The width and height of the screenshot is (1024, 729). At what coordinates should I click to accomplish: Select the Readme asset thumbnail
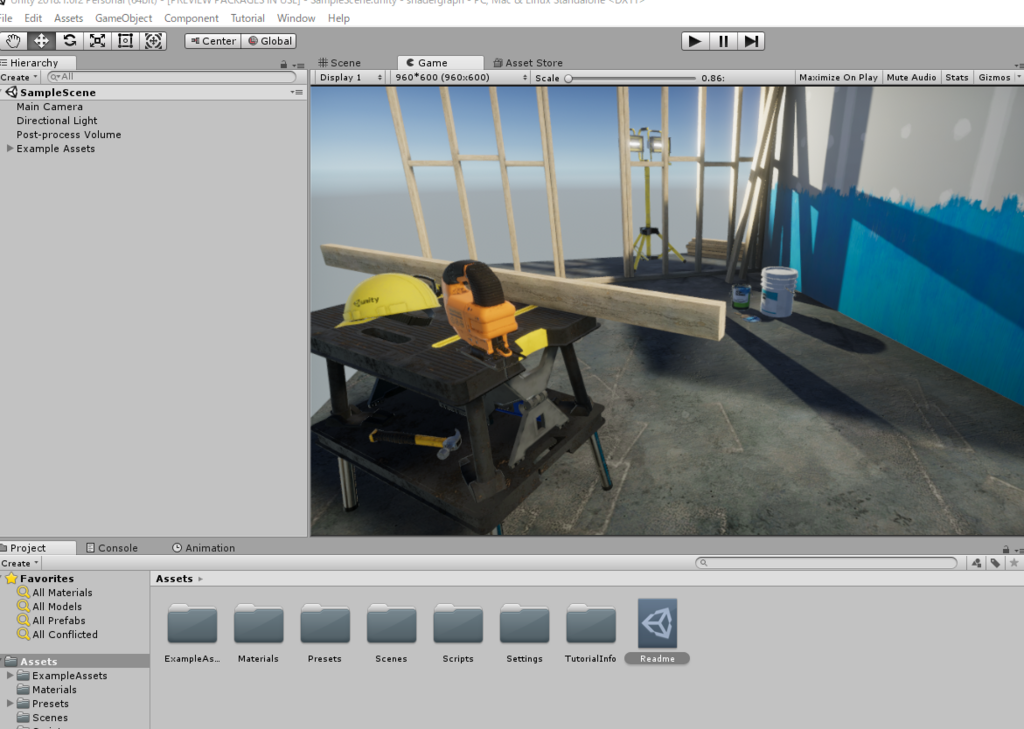point(658,623)
